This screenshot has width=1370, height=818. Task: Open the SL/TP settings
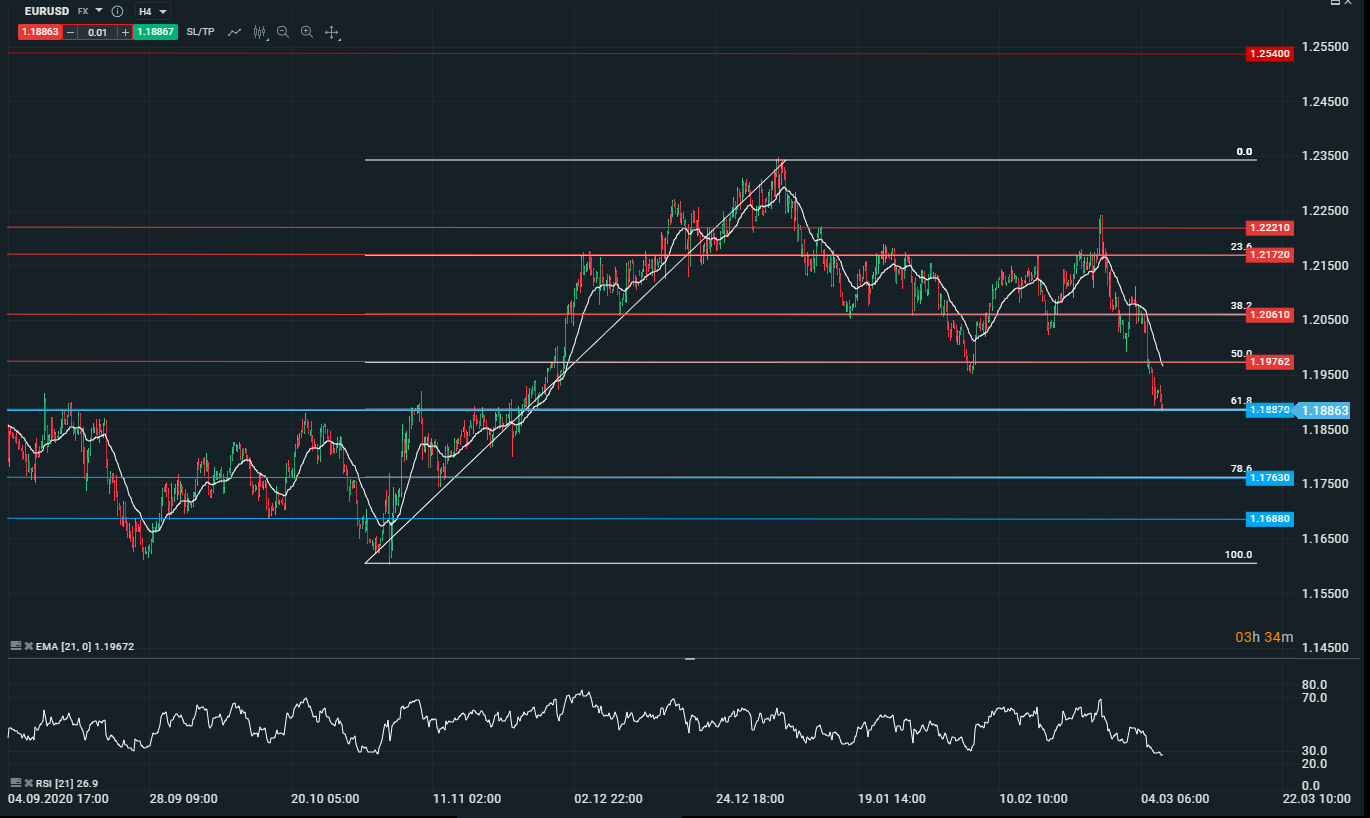tap(200, 32)
